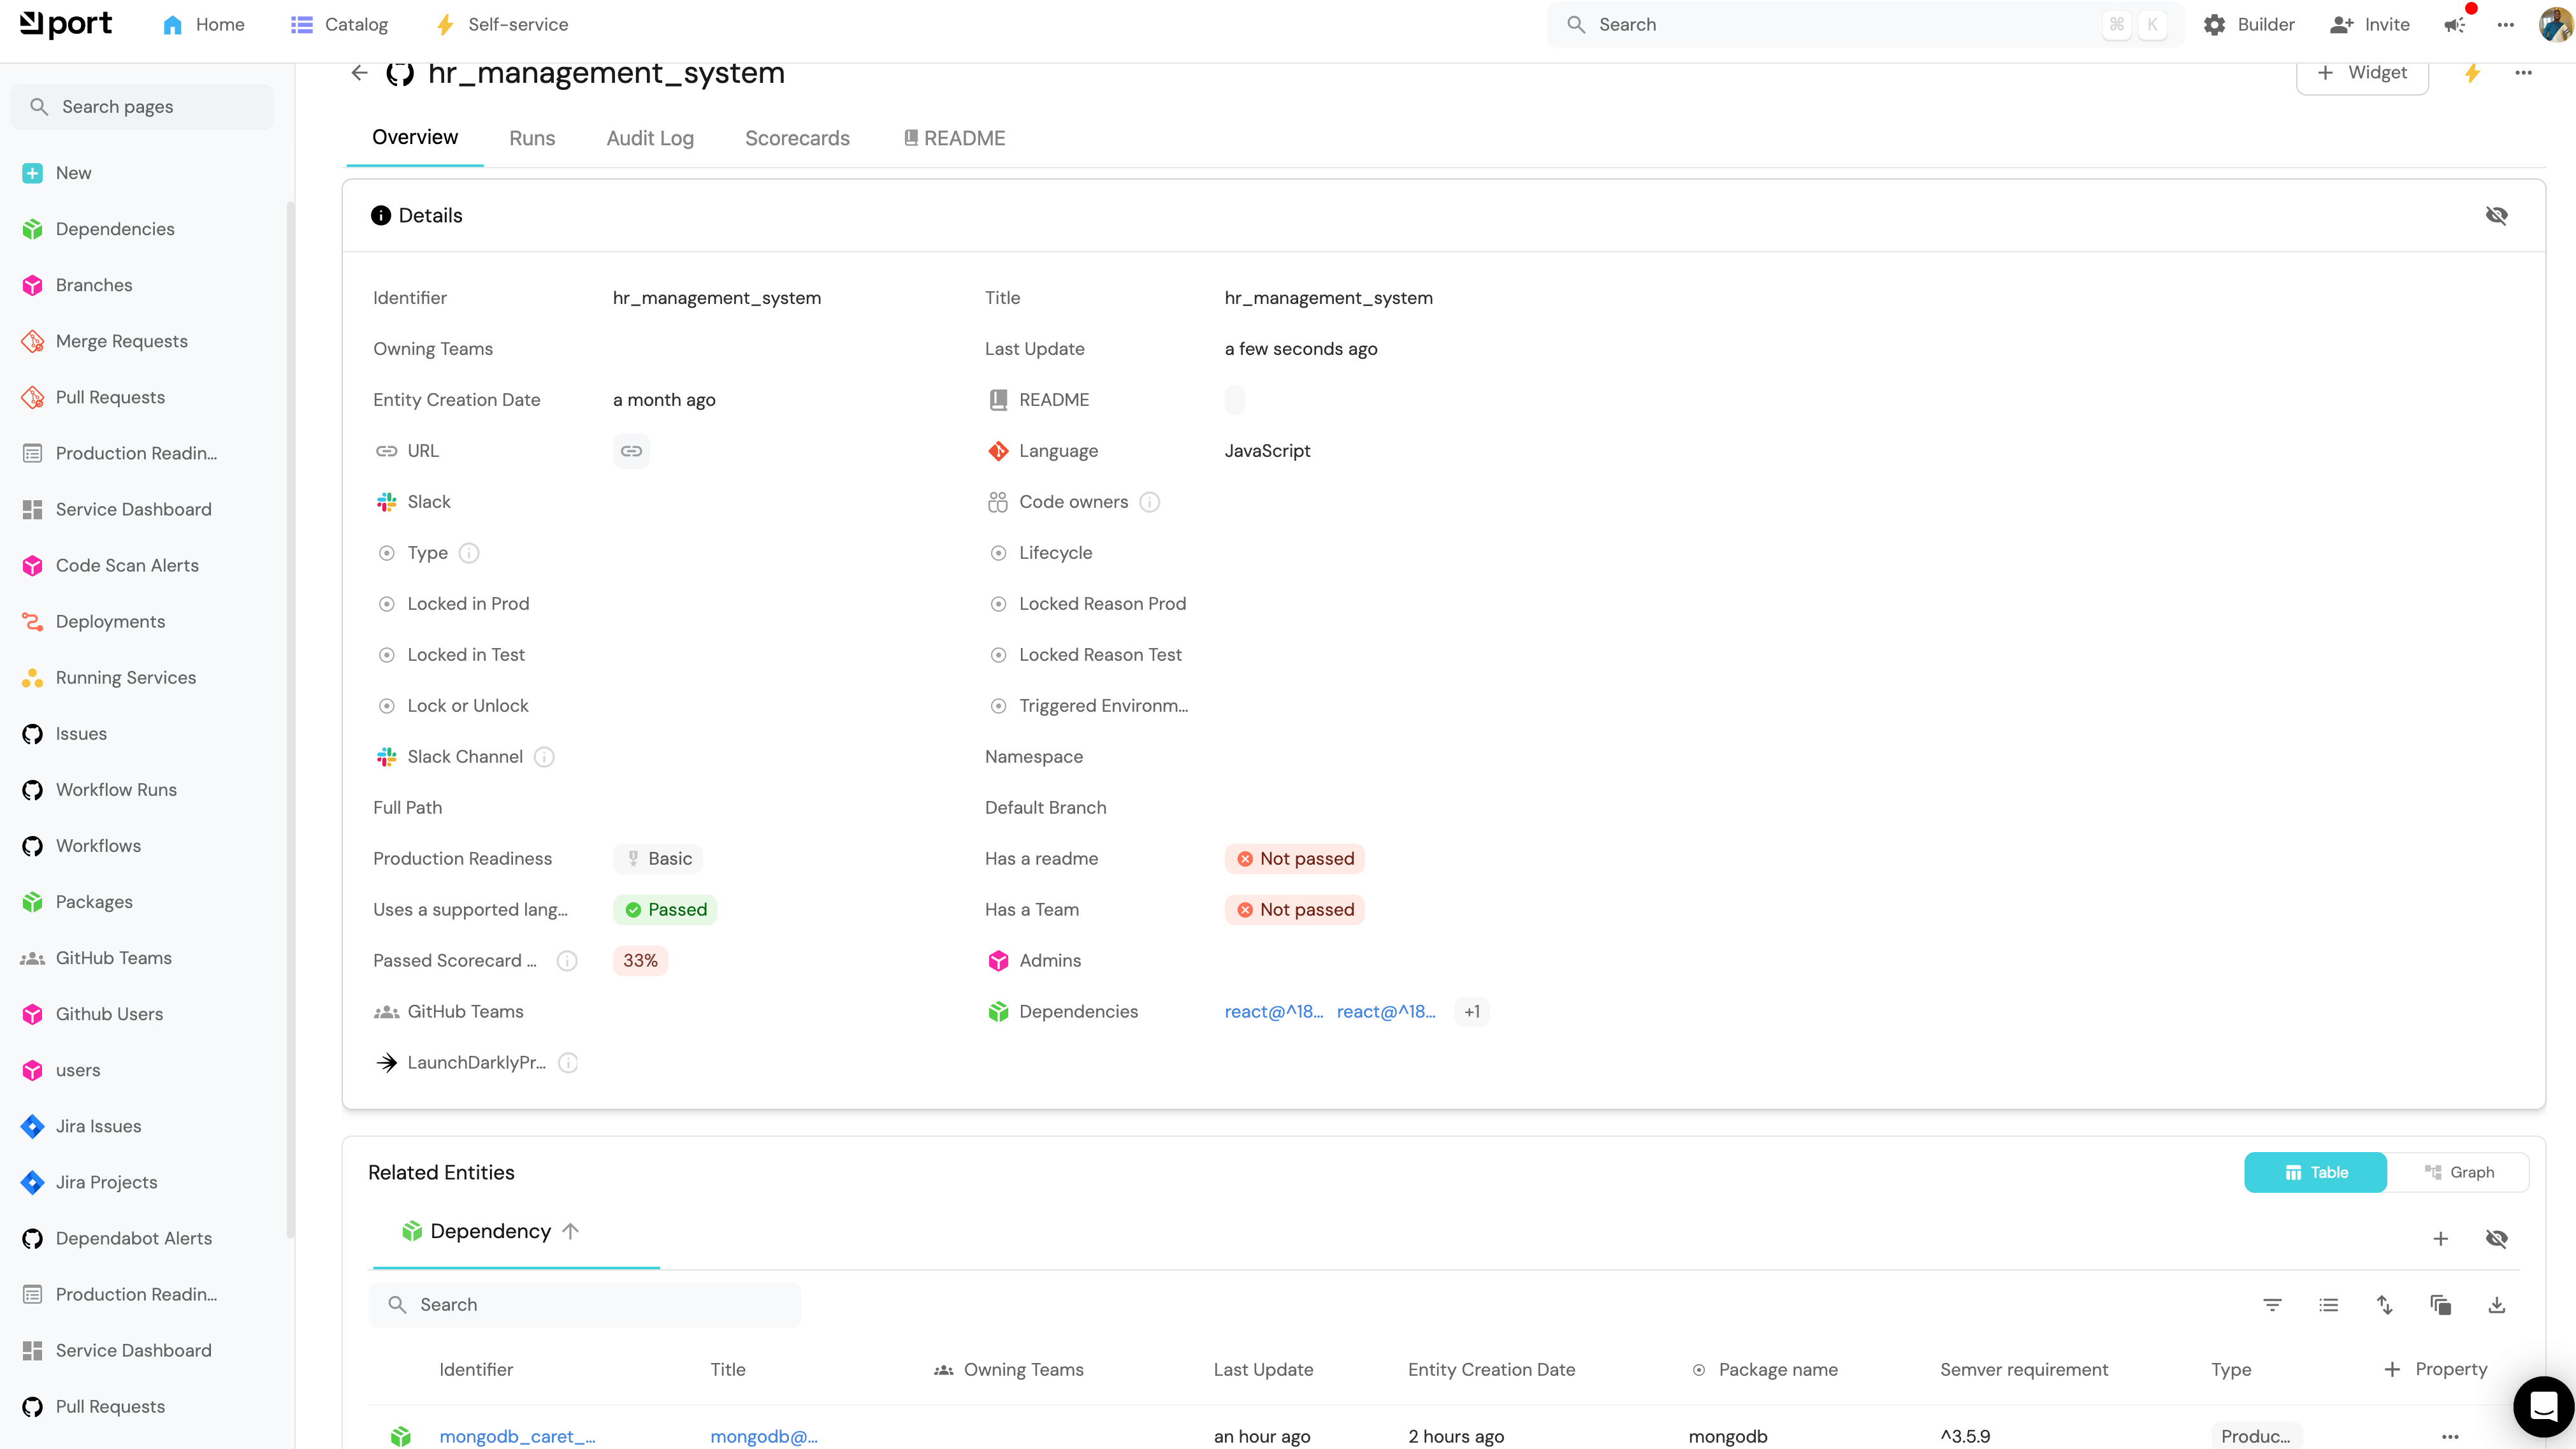Image resolution: width=2576 pixels, height=1449 pixels.
Task: Click the URL link chip icon
Action: pos(631,451)
